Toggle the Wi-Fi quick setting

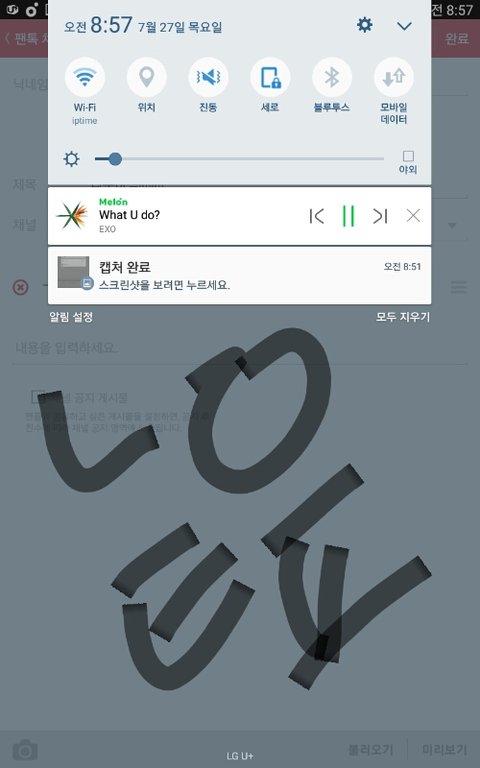click(85, 77)
